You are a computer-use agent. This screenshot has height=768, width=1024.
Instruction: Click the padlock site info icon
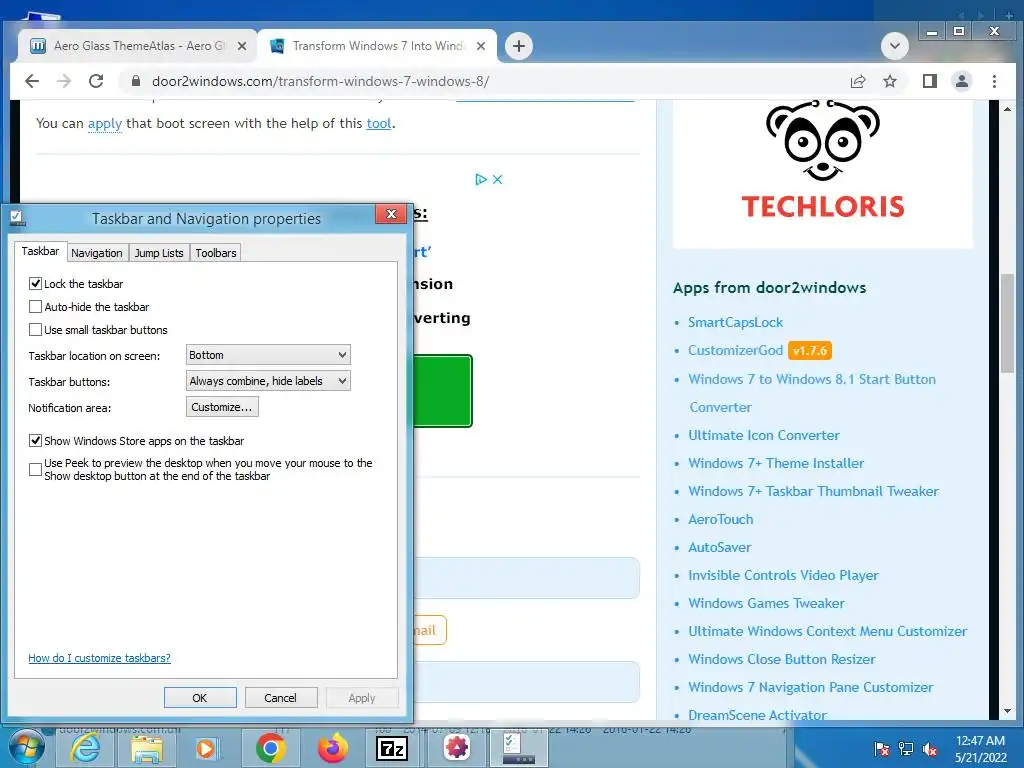click(136, 81)
